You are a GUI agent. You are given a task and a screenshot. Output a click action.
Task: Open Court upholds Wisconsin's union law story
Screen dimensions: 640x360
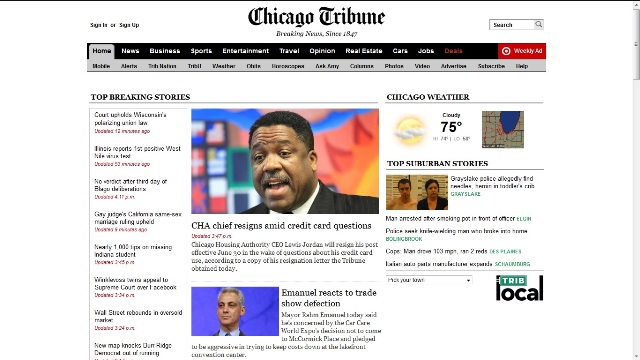[130, 119]
